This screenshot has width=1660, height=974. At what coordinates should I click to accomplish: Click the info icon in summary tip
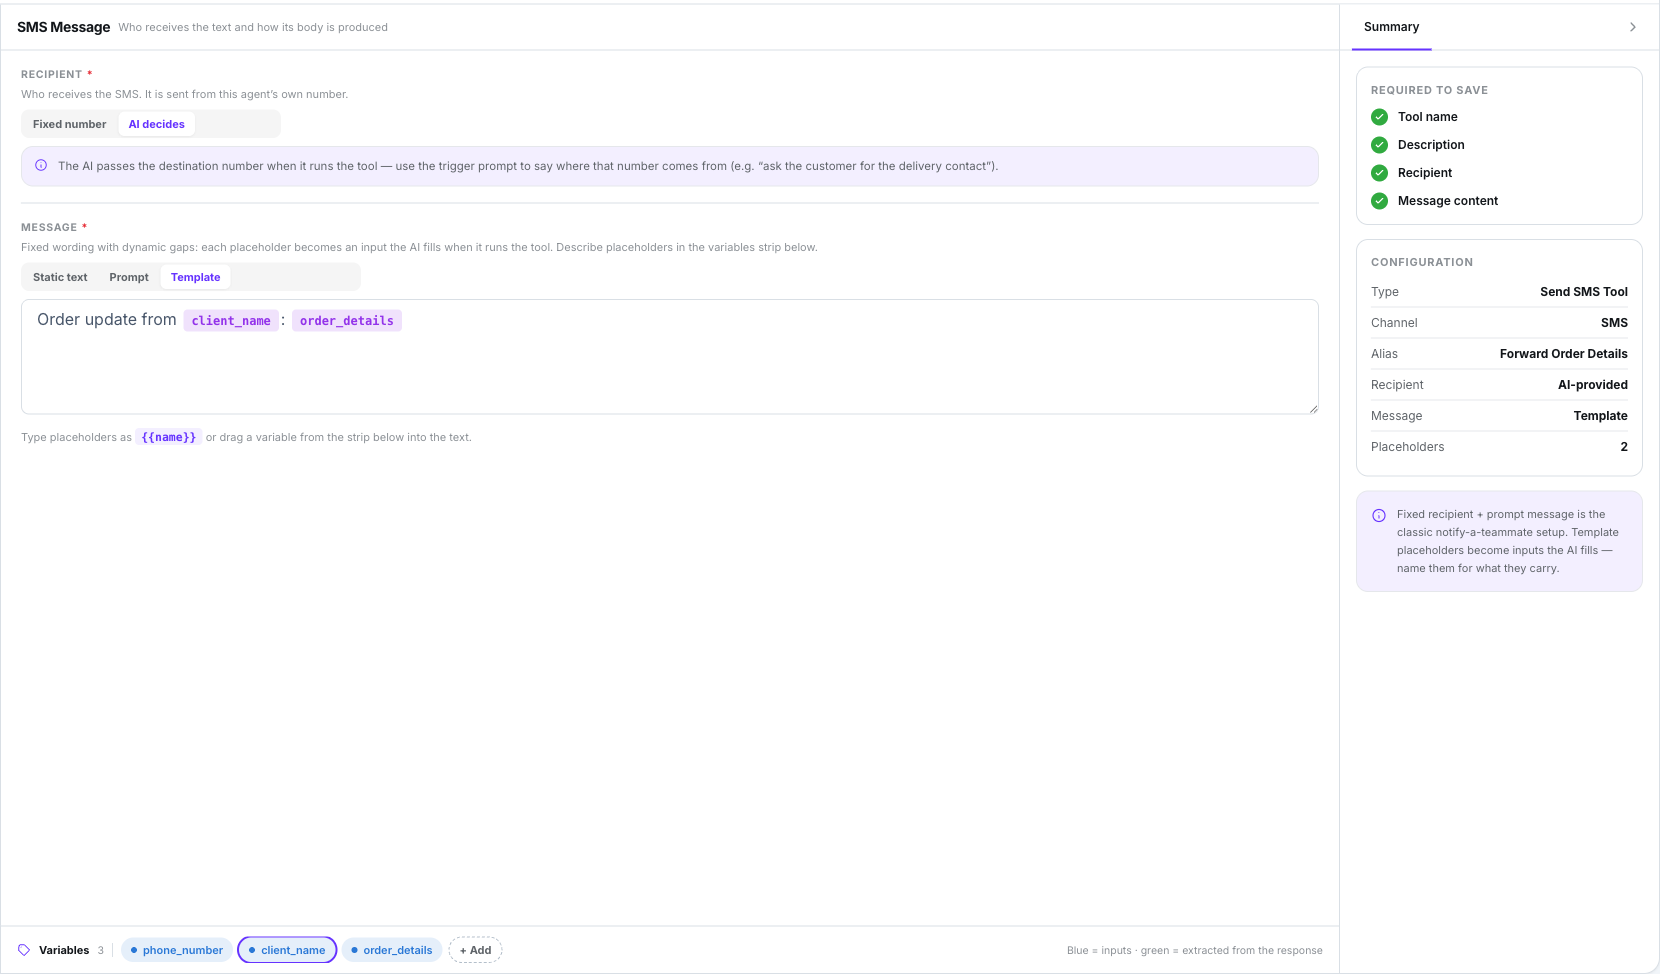point(1379,515)
